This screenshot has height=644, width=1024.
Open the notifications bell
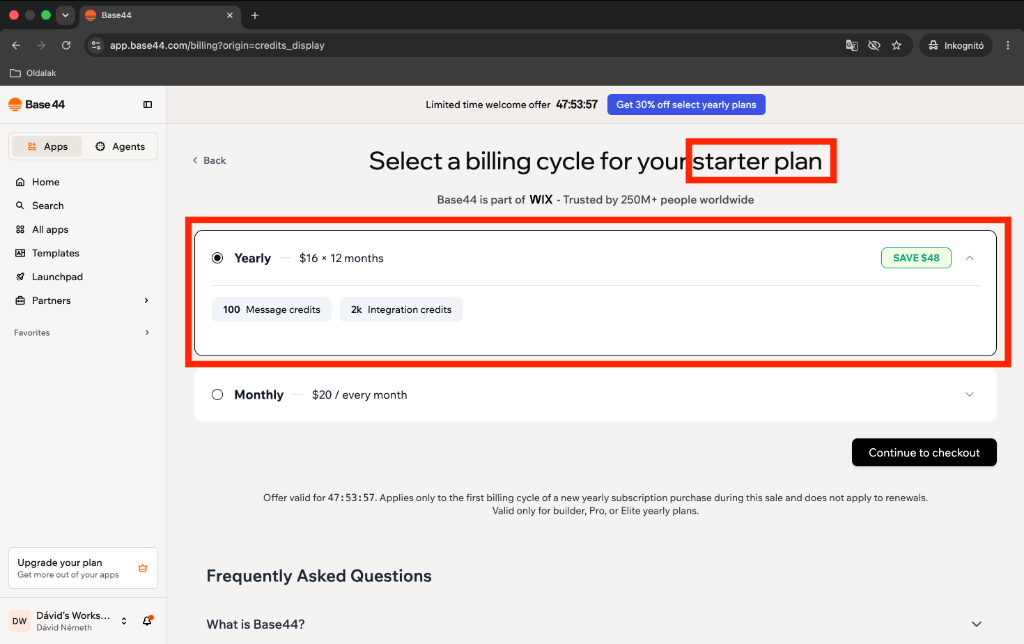148,620
